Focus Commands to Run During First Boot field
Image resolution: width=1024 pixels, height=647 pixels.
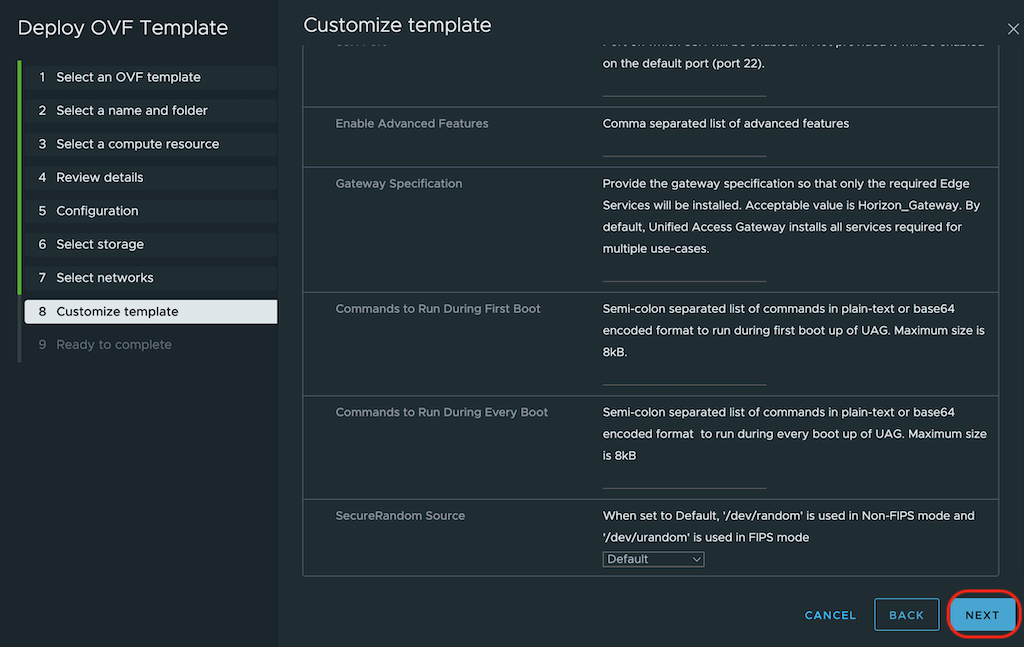pyautogui.click(x=684, y=375)
